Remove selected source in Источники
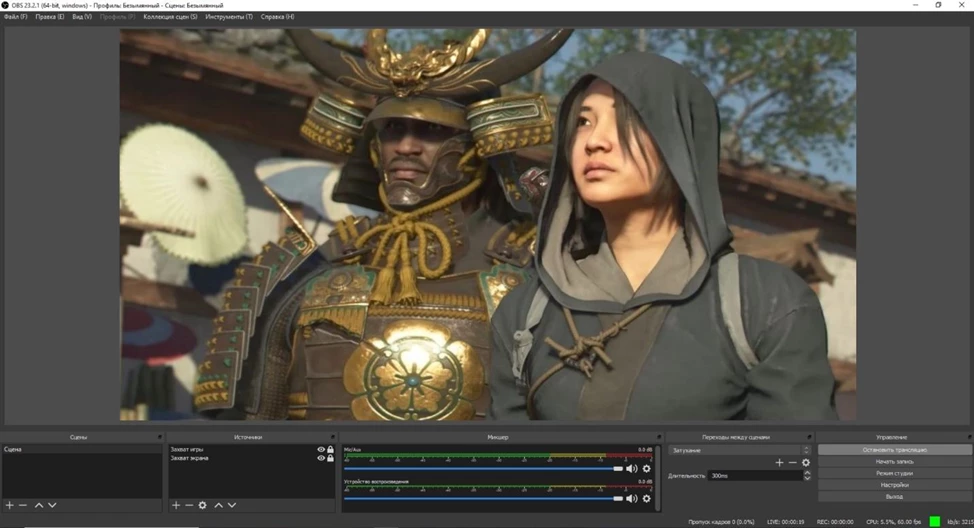The image size is (974, 528). pos(189,505)
